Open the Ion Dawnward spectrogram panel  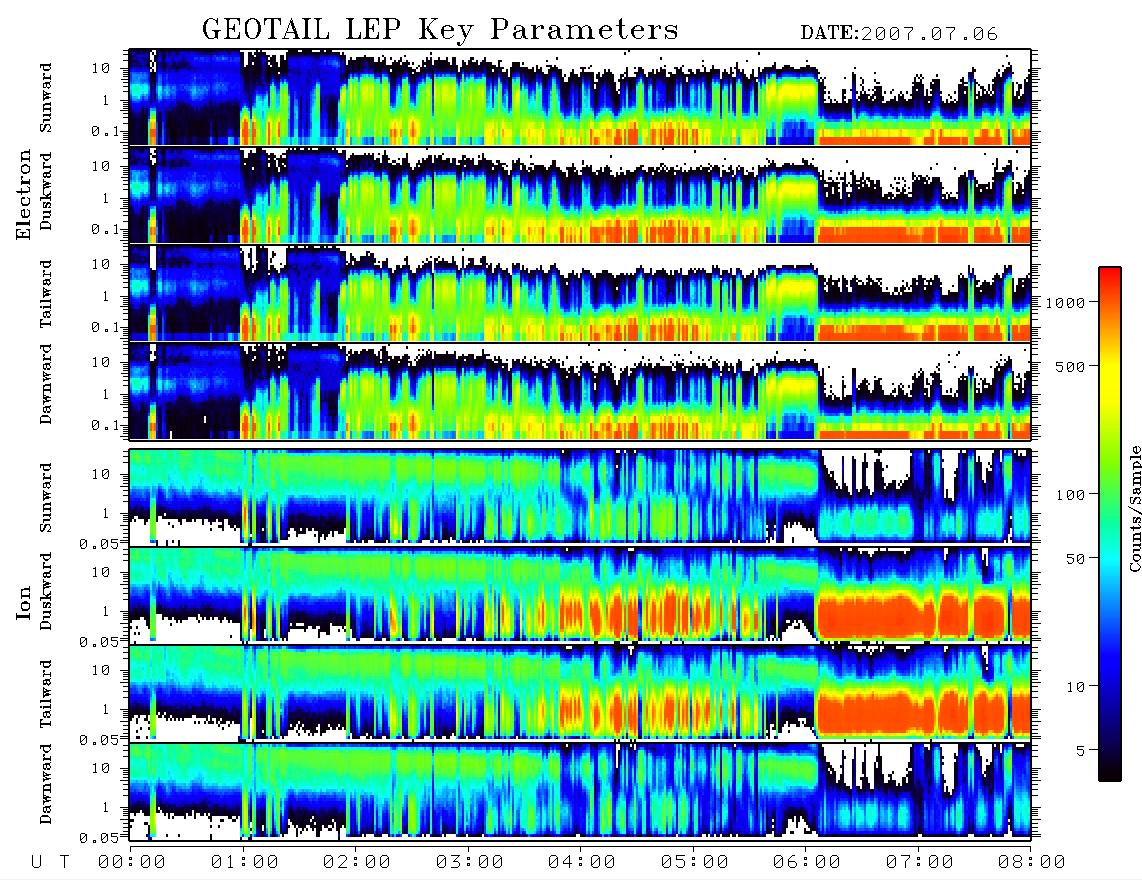pyautogui.click(x=580, y=790)
